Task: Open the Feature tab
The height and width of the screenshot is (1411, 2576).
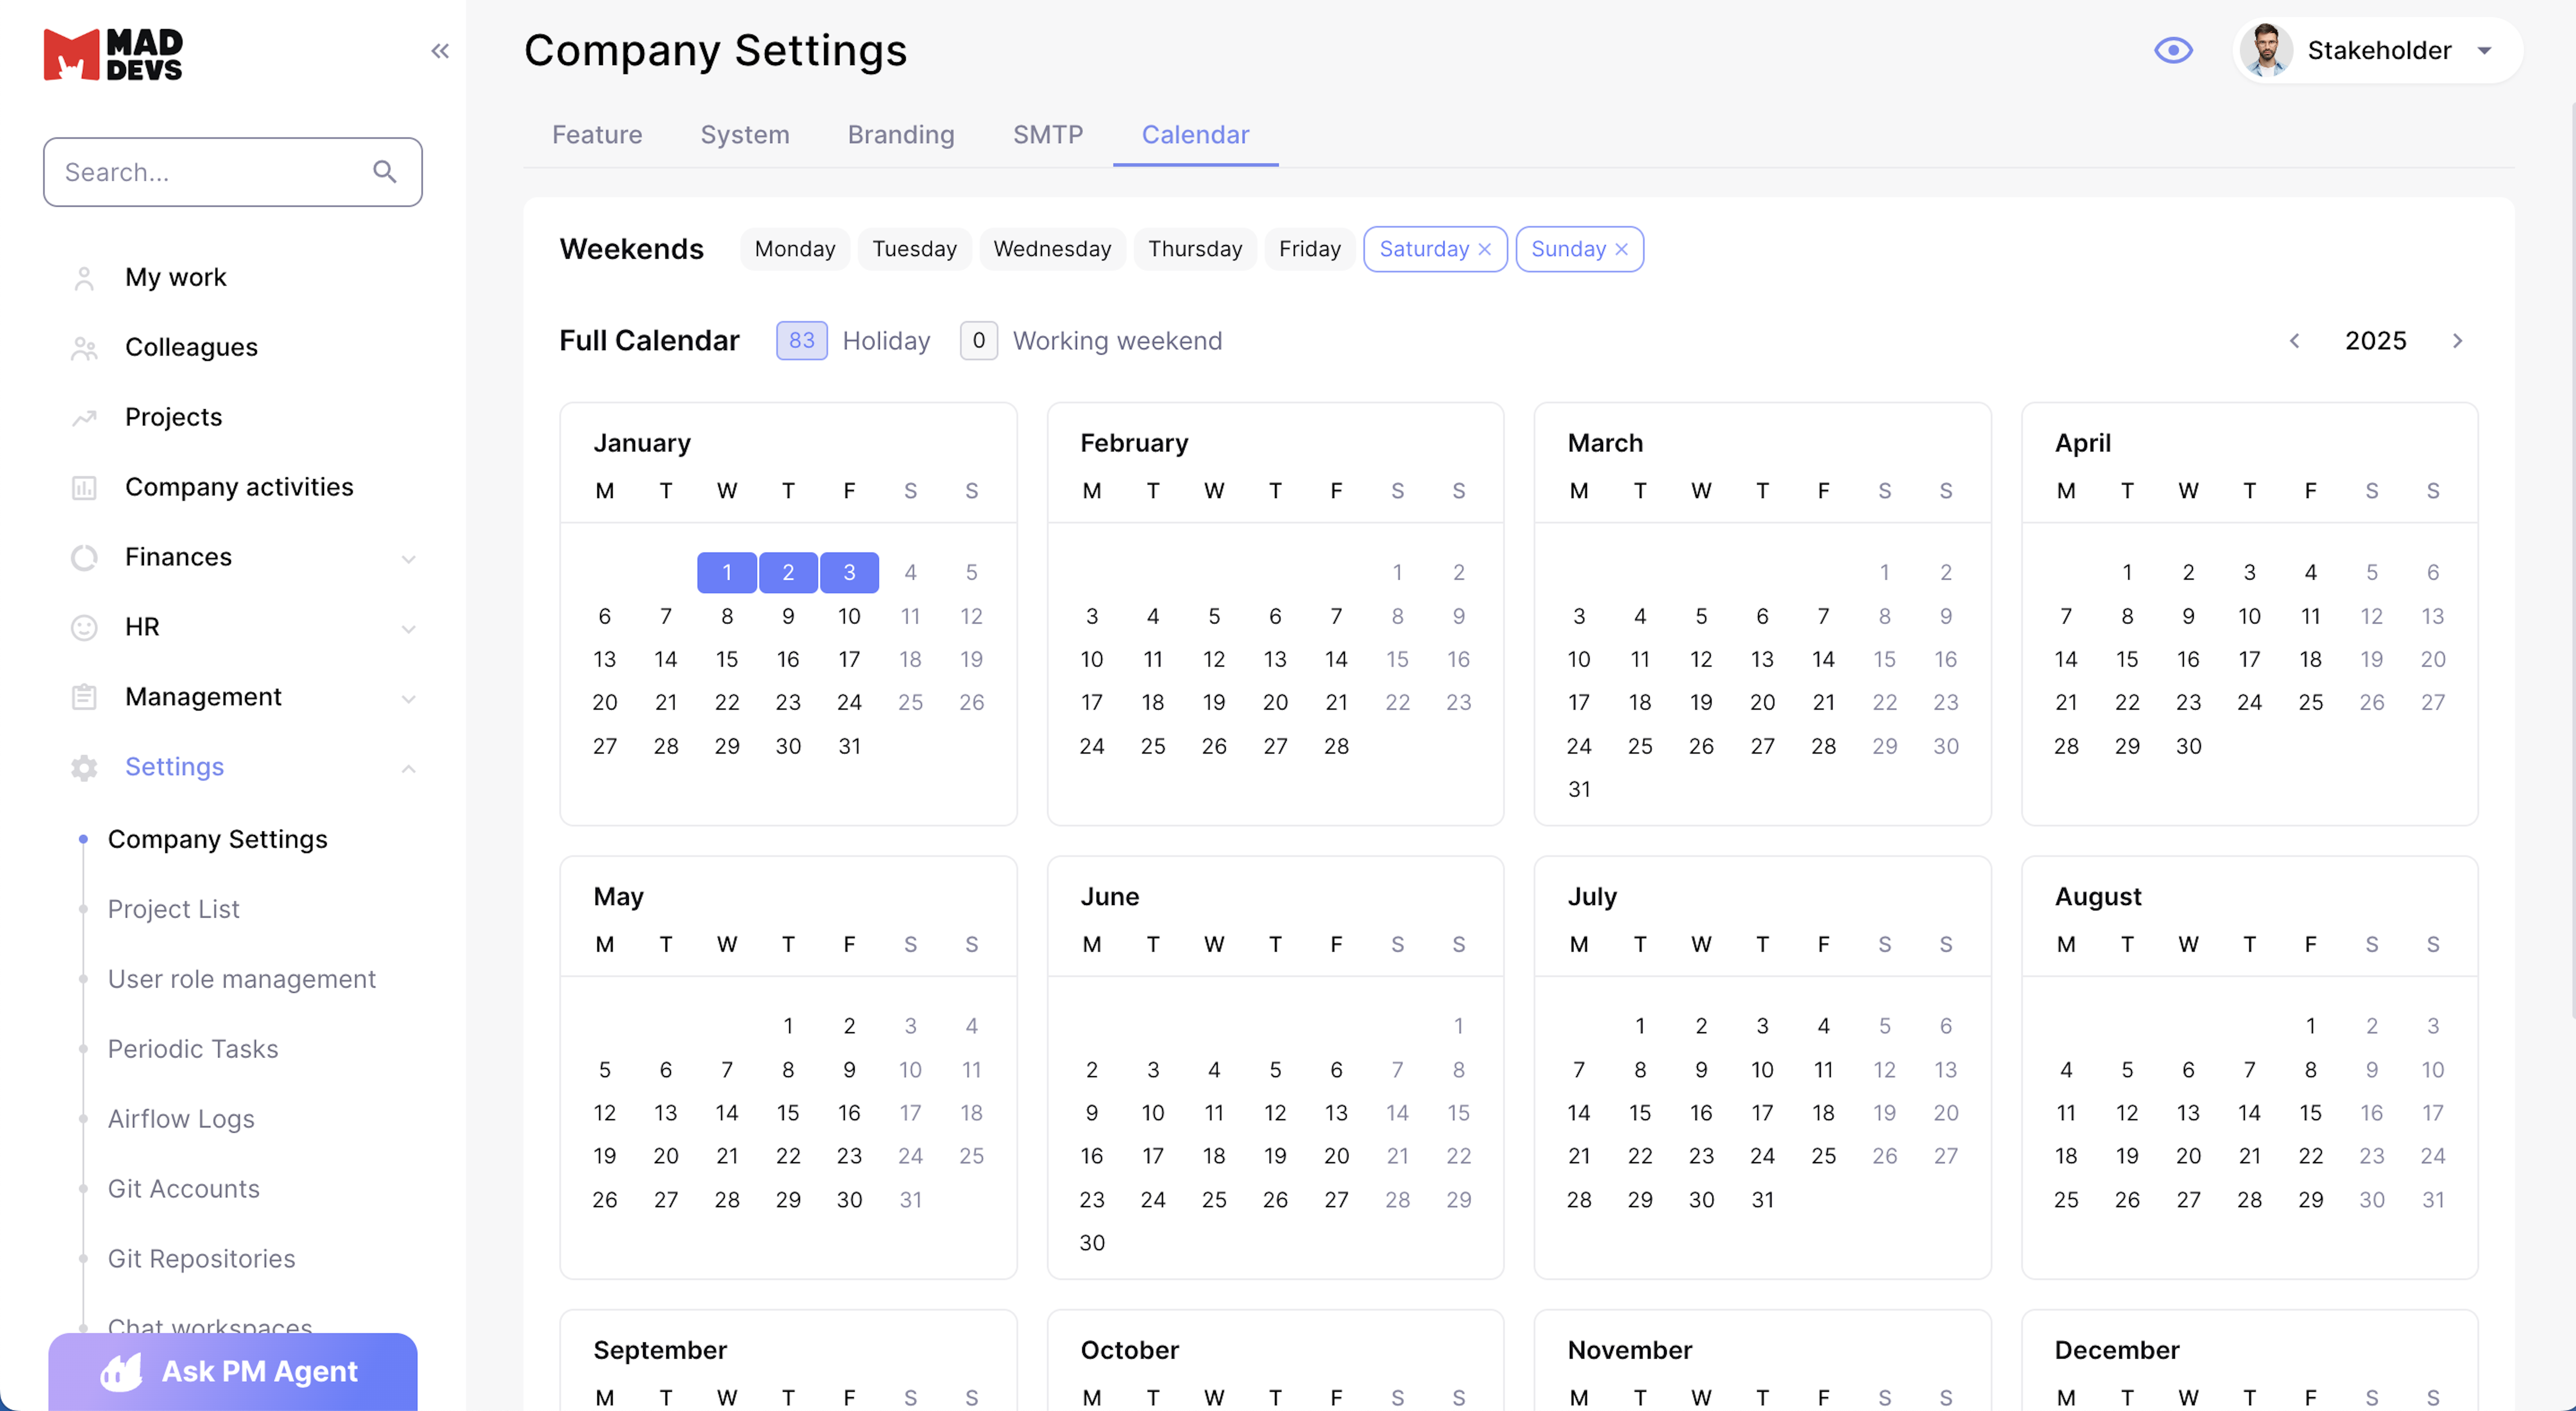Action: click(597, 135)
